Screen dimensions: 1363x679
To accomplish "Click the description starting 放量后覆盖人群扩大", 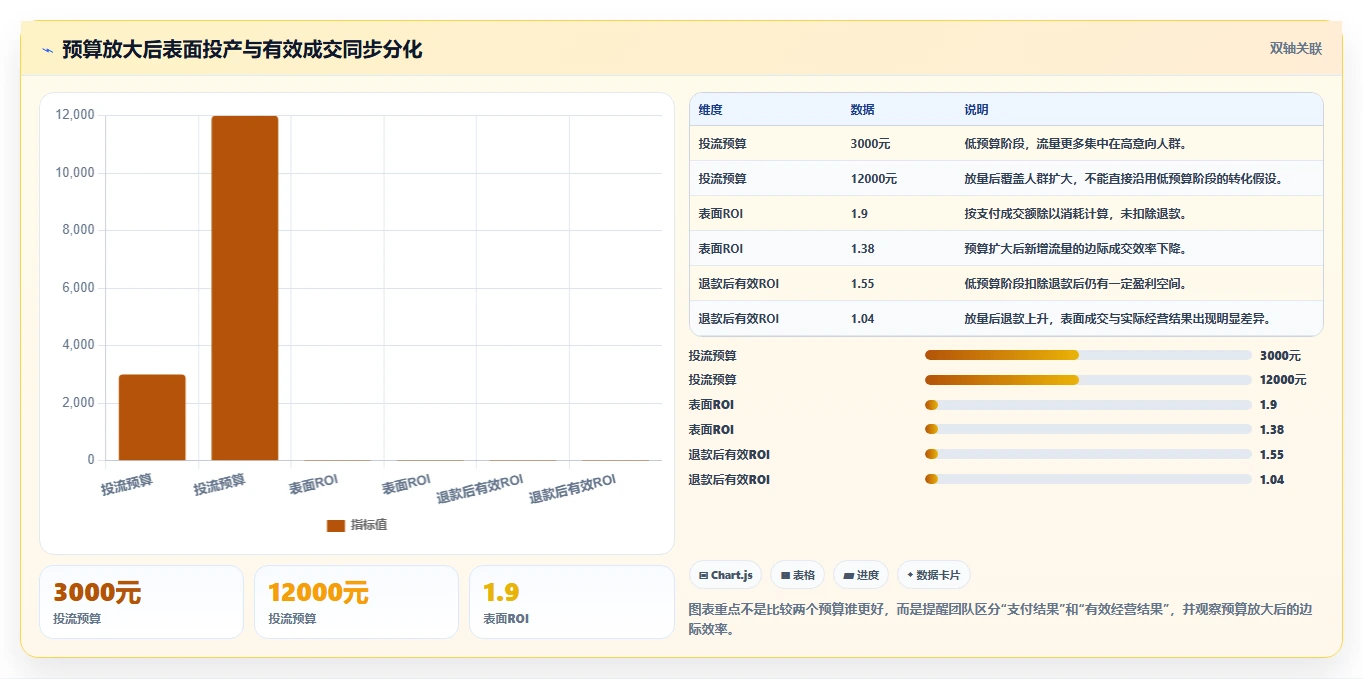I will (x=1123, y=179).
